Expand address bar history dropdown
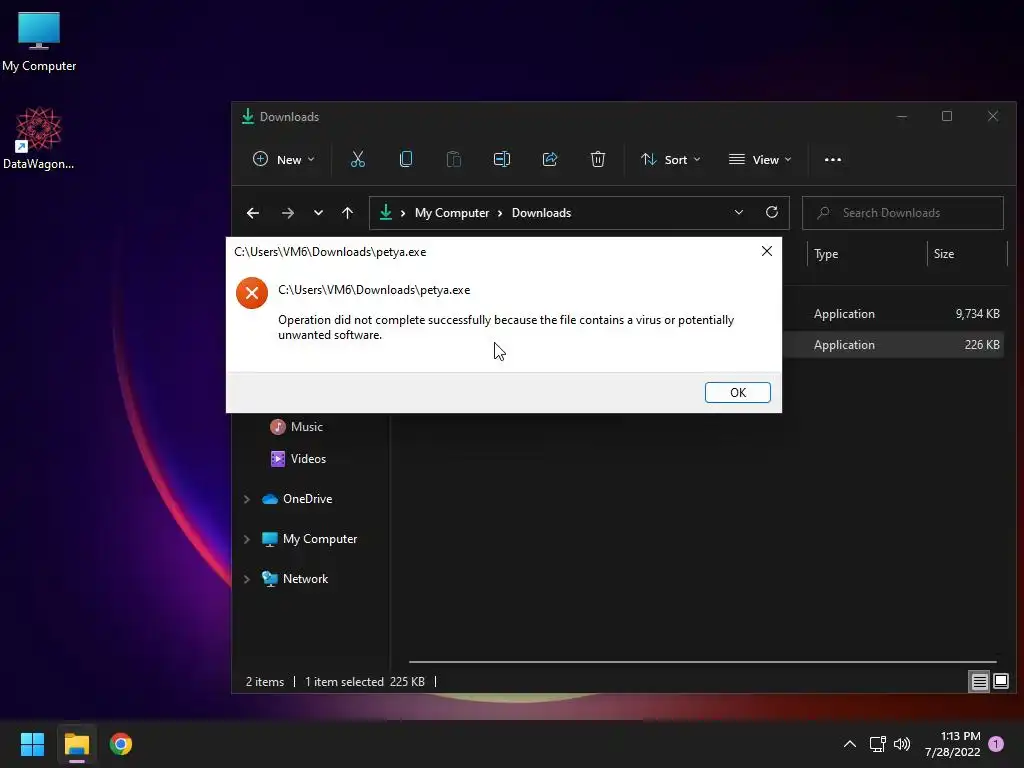The width and height of the screenshot is (1024, 768). coord(739,213)
